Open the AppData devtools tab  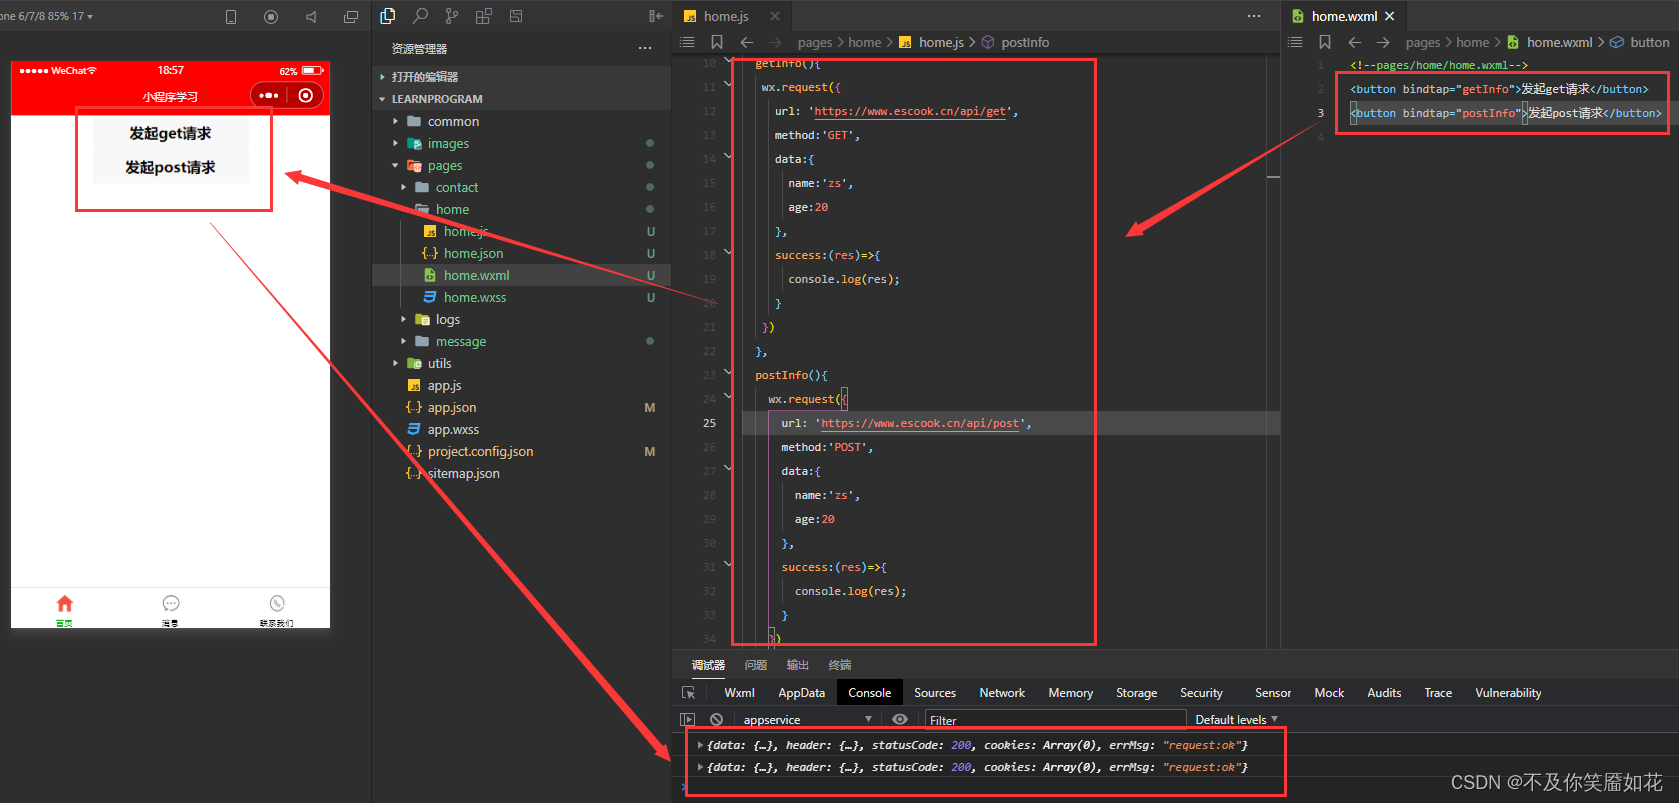801,693
